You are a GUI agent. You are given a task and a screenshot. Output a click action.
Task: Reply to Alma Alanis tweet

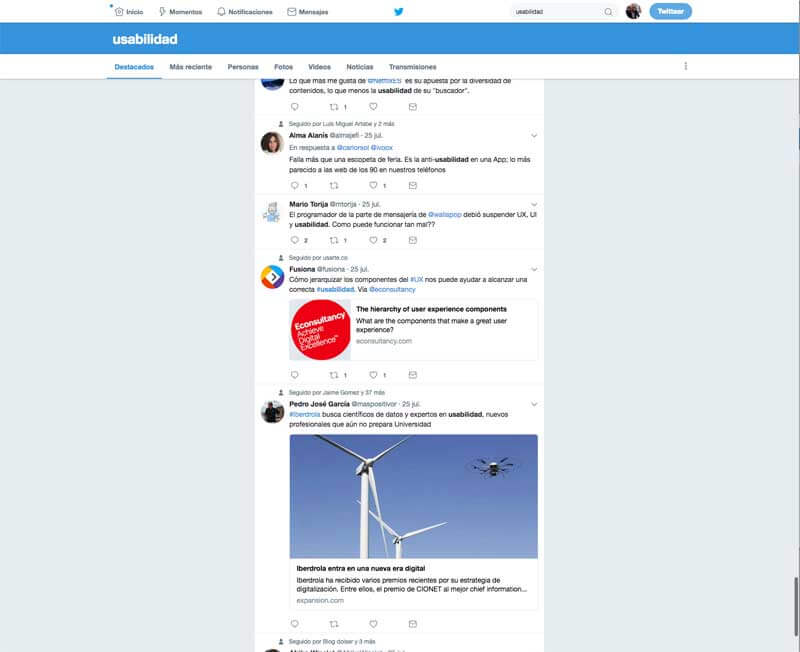coord(294,185)
